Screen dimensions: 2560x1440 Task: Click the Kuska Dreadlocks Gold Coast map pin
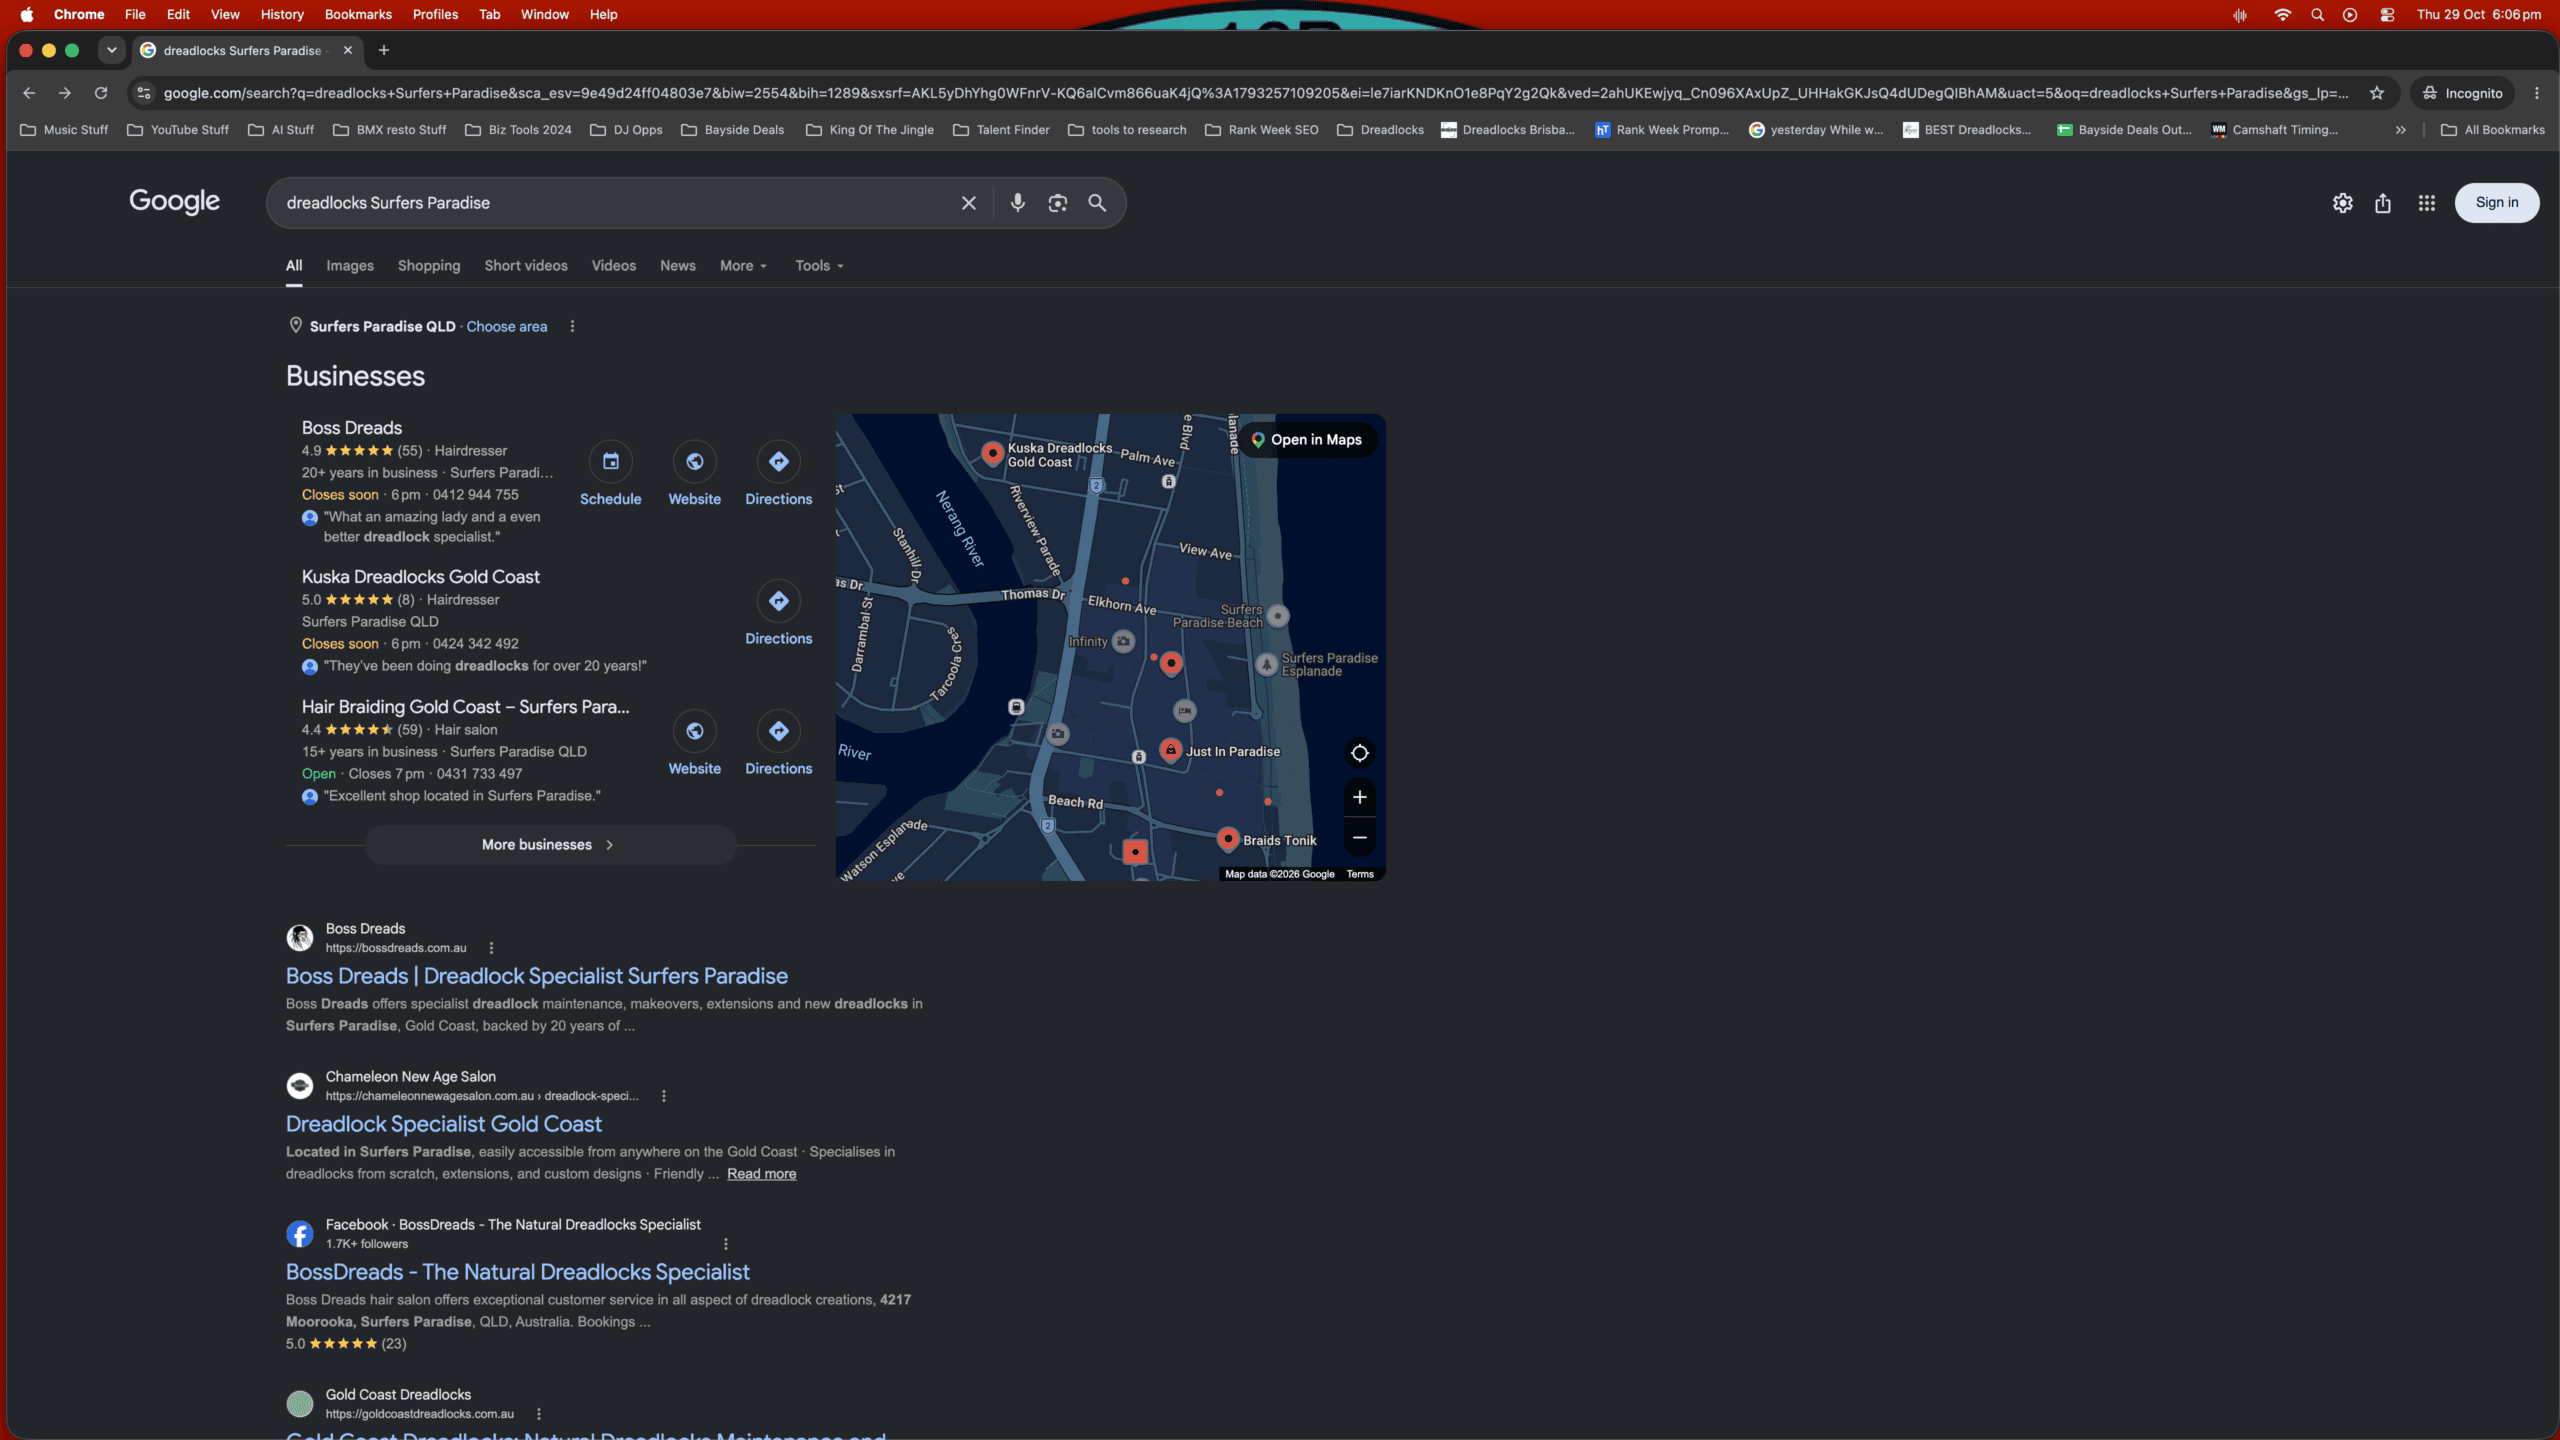(x=991, y=452)
